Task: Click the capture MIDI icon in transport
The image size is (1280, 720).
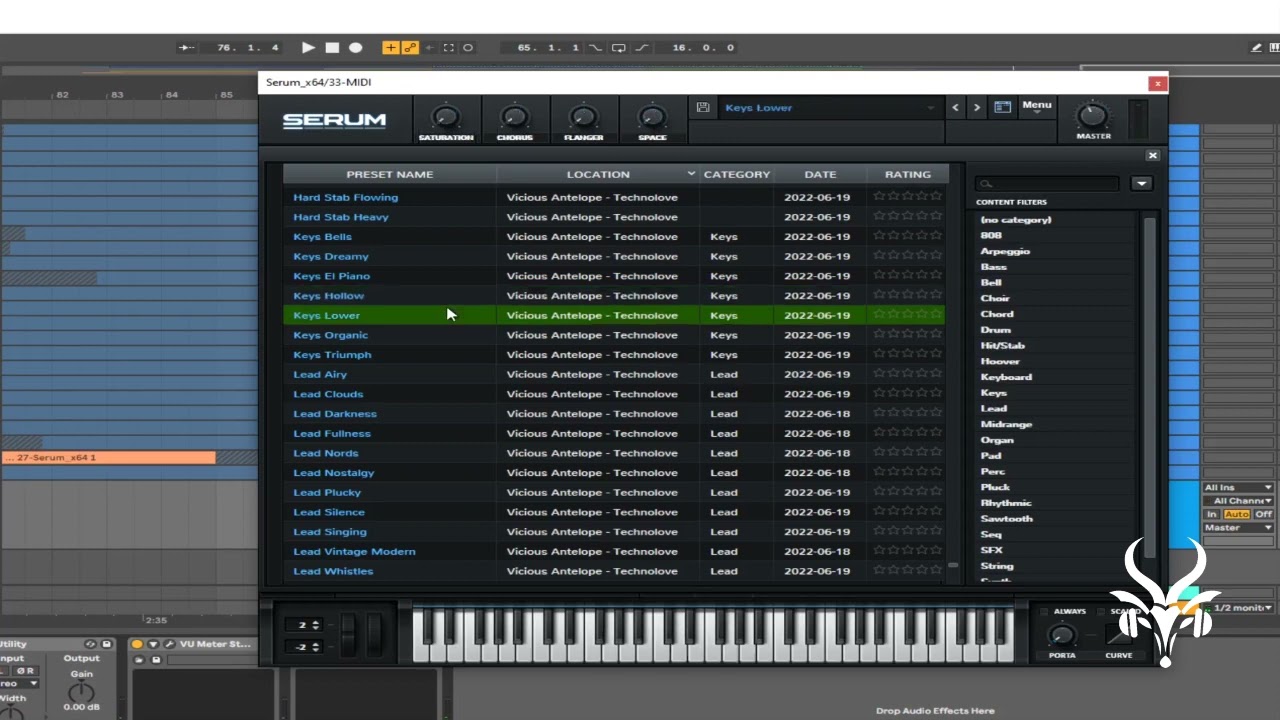Action: click(x=448, y=47)
